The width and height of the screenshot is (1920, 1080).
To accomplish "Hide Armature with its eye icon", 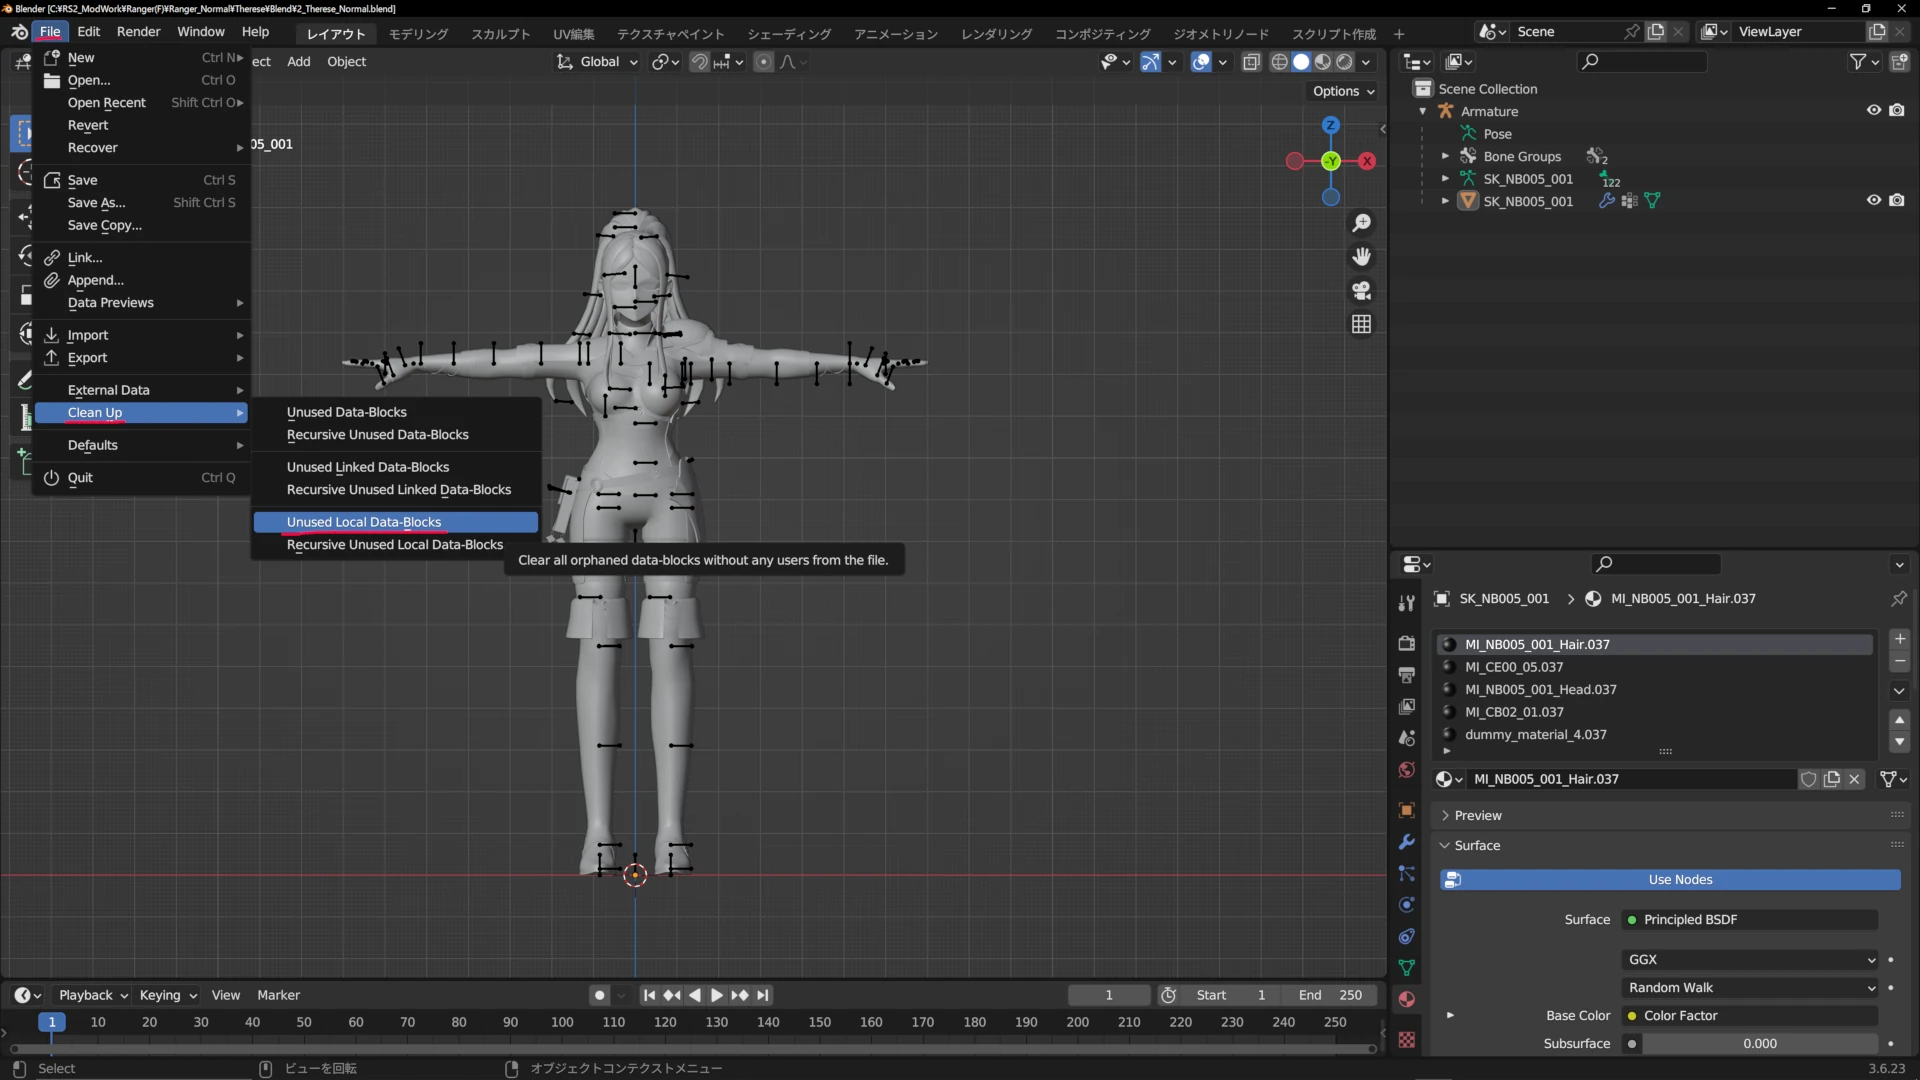I will (x=1873, y=111).
